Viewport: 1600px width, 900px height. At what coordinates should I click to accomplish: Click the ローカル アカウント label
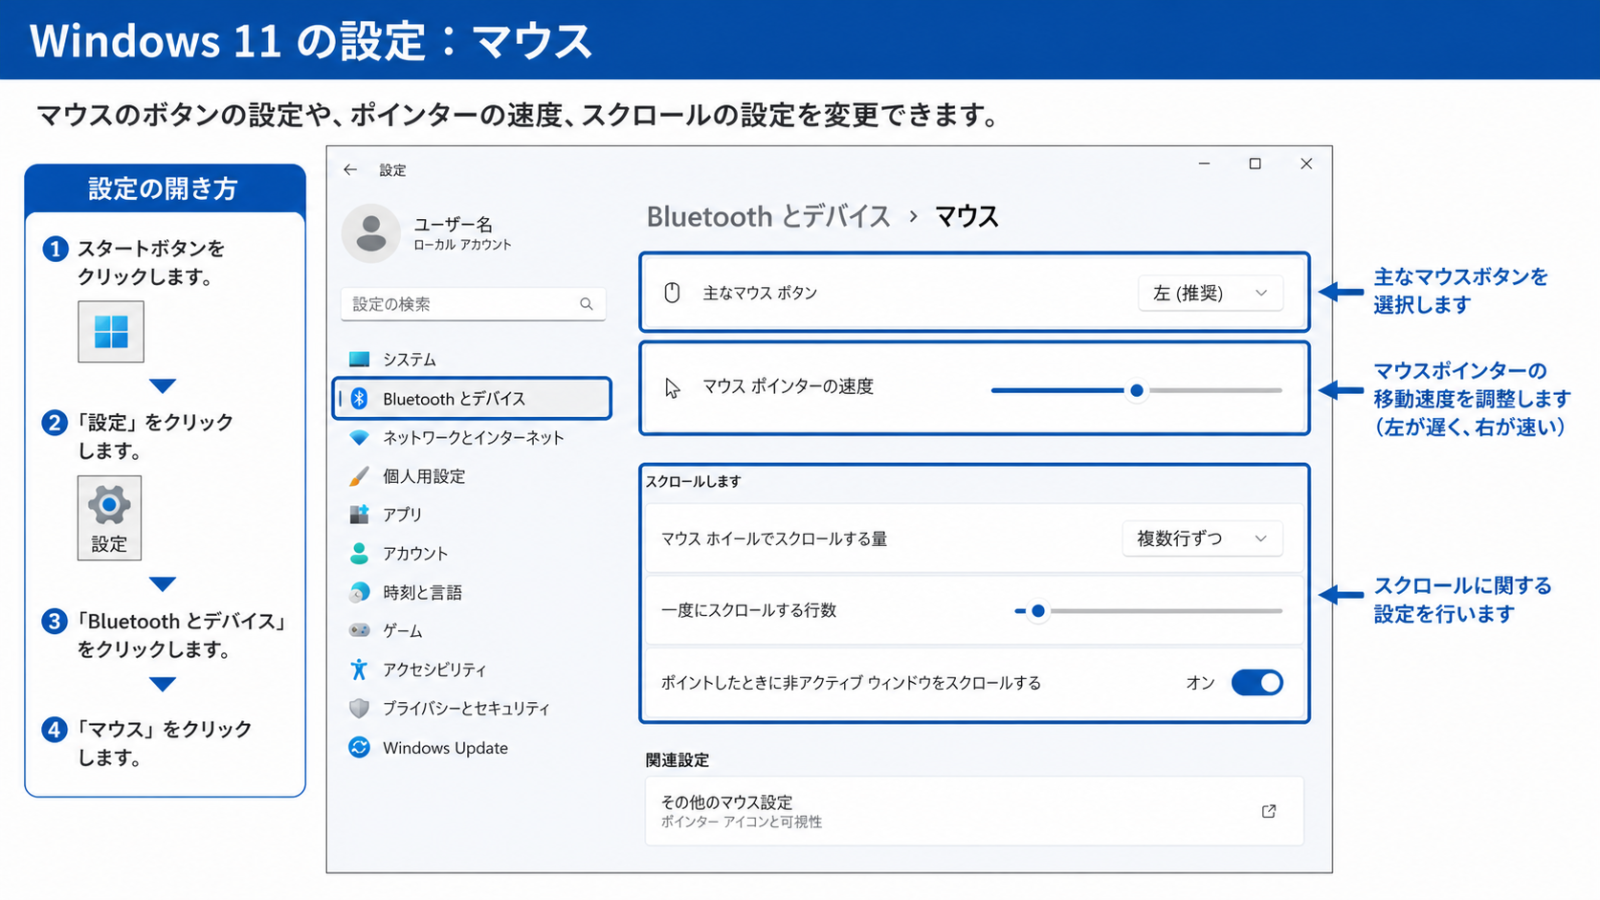[x=462, y=245]
